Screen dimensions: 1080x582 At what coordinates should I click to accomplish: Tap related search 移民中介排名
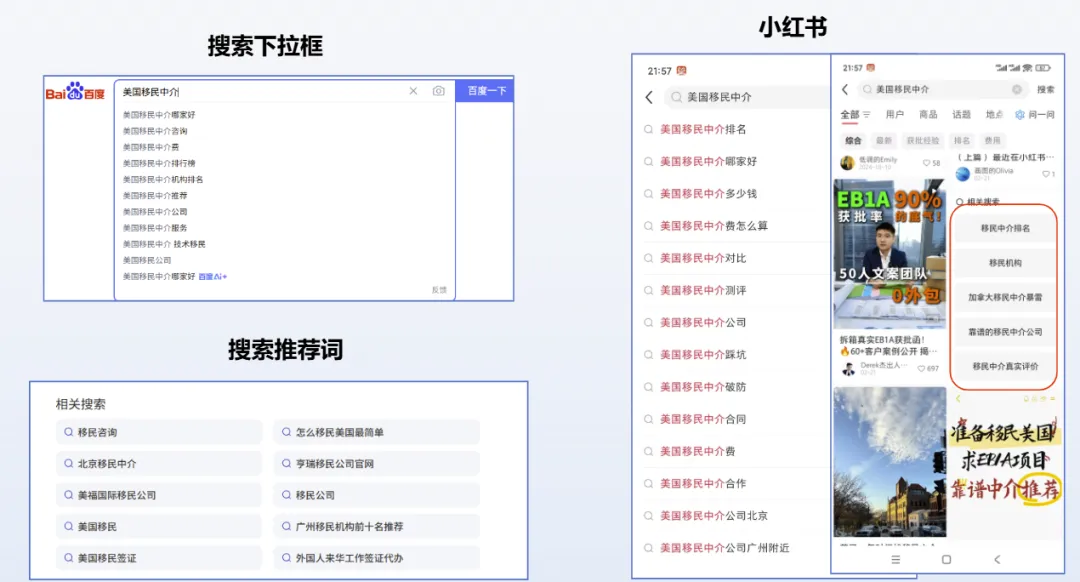(1005, 228)
